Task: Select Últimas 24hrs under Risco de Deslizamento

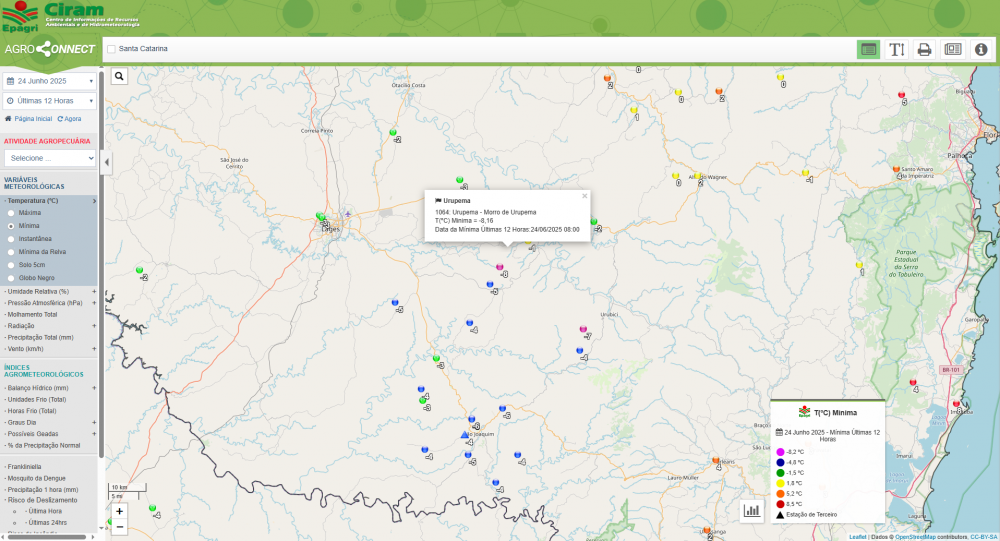Action: pyautogui.click(x=46, y=522)
